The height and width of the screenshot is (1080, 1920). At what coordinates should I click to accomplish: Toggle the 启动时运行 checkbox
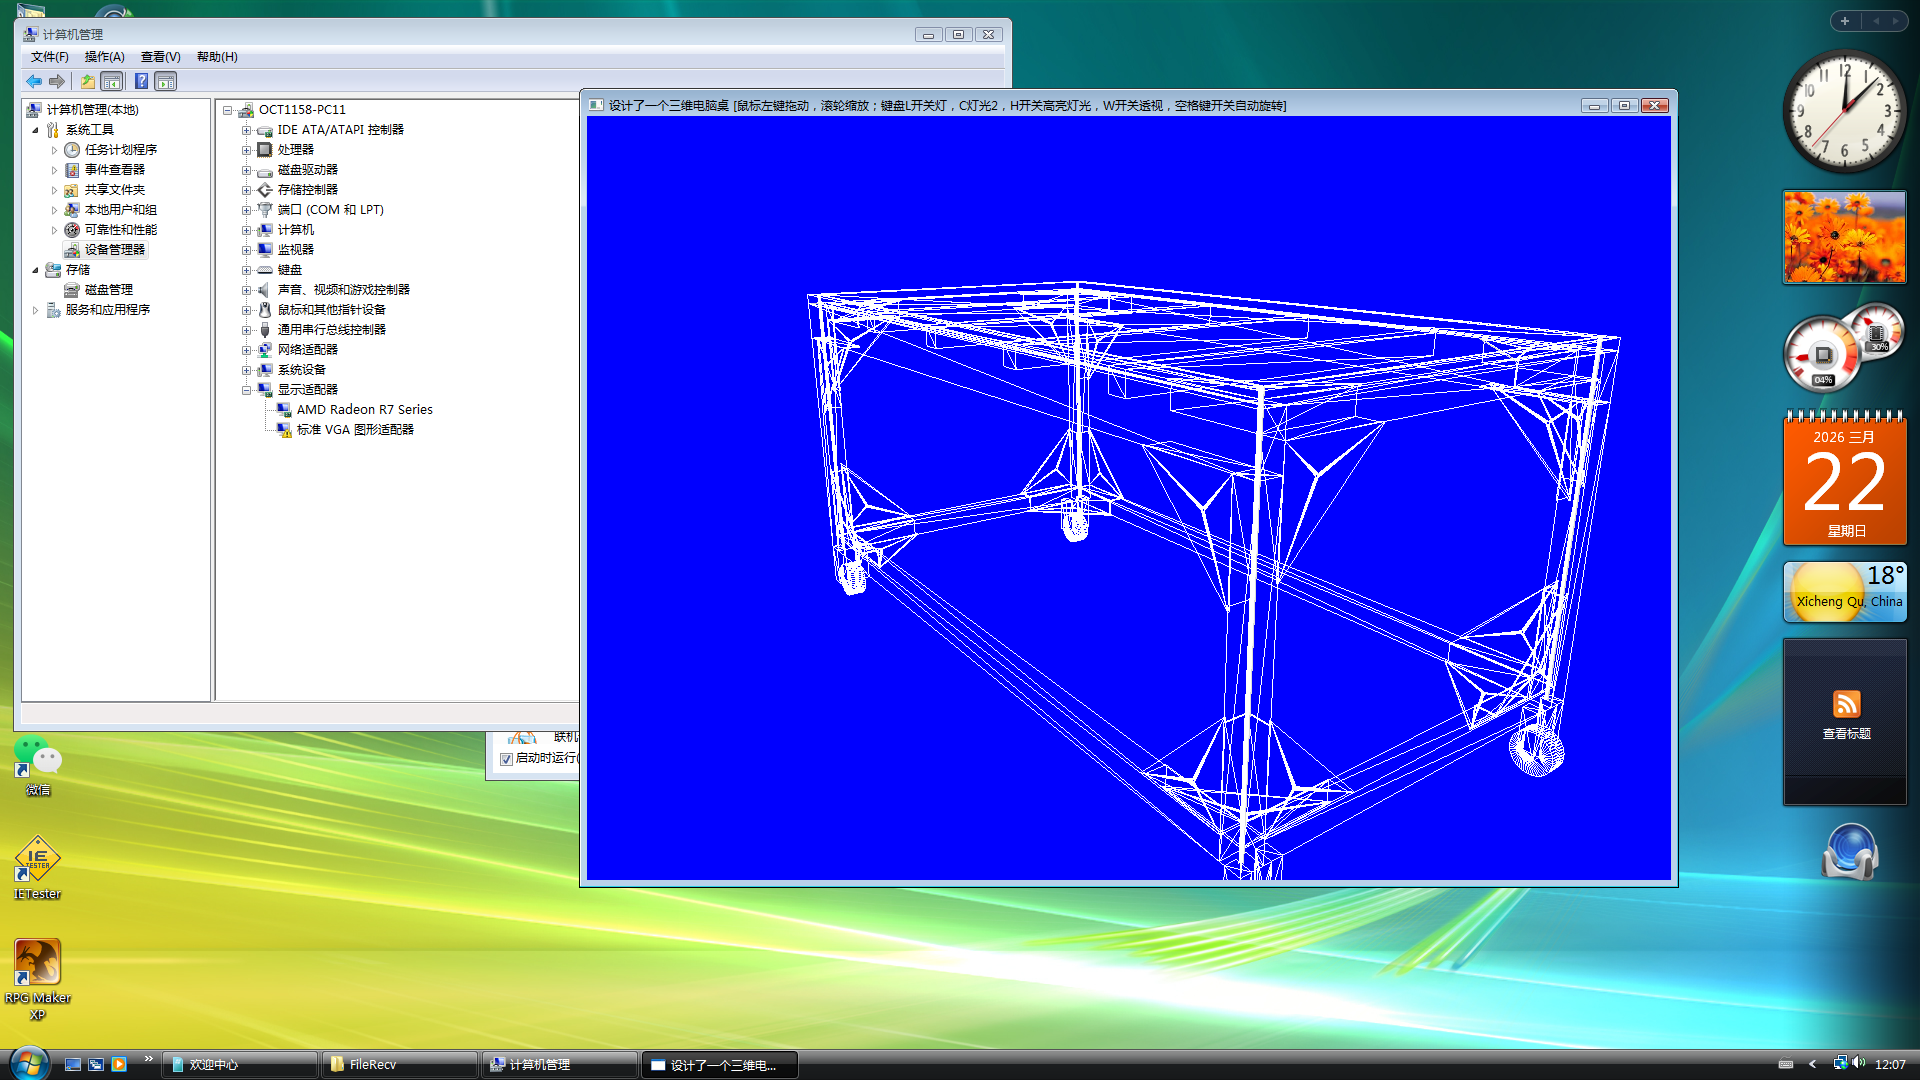point(506,759)
